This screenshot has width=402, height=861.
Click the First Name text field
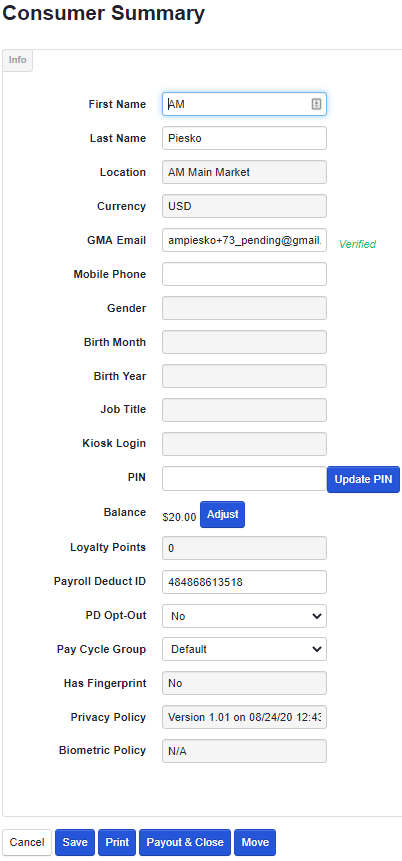click(x=244, y=104)
